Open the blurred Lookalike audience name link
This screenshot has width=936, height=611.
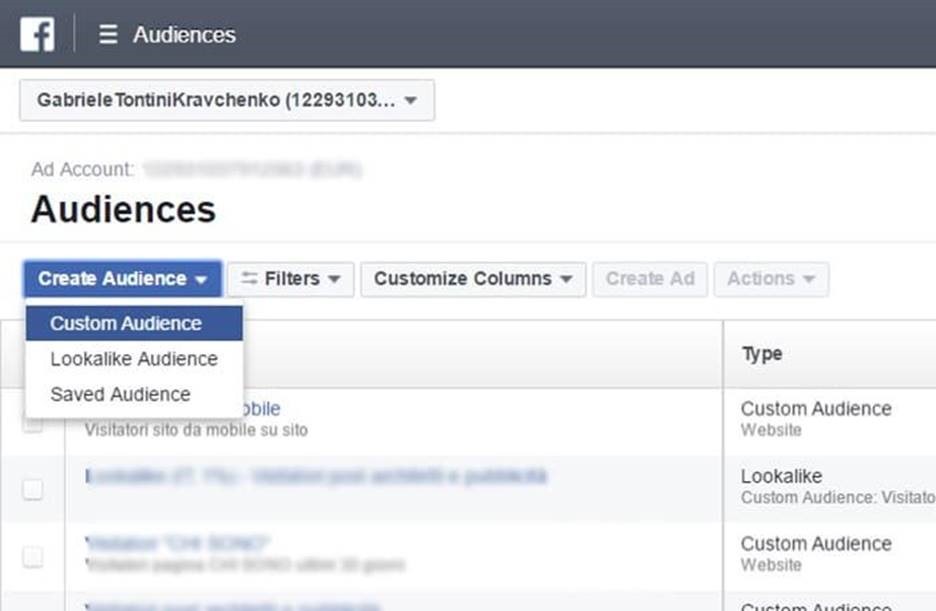pos(316,477)
